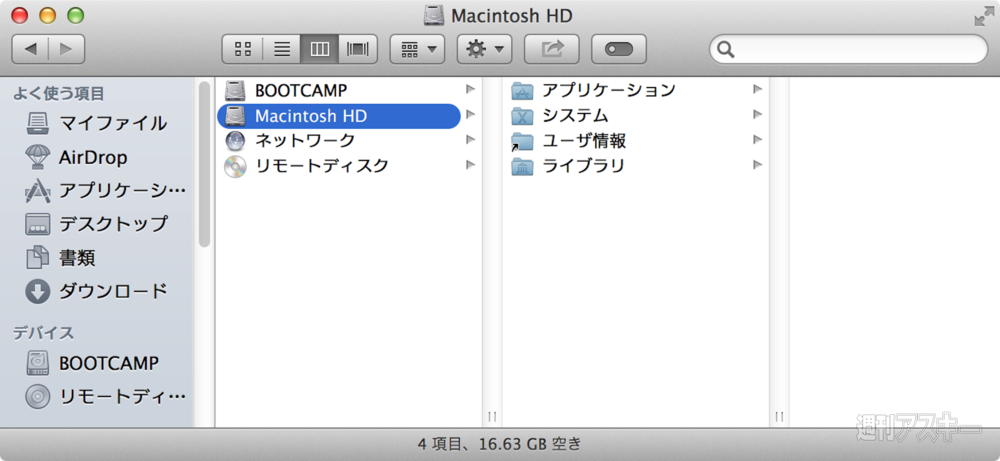Click the ユーザ情報 alias folder icon

(x=522, y=142)
